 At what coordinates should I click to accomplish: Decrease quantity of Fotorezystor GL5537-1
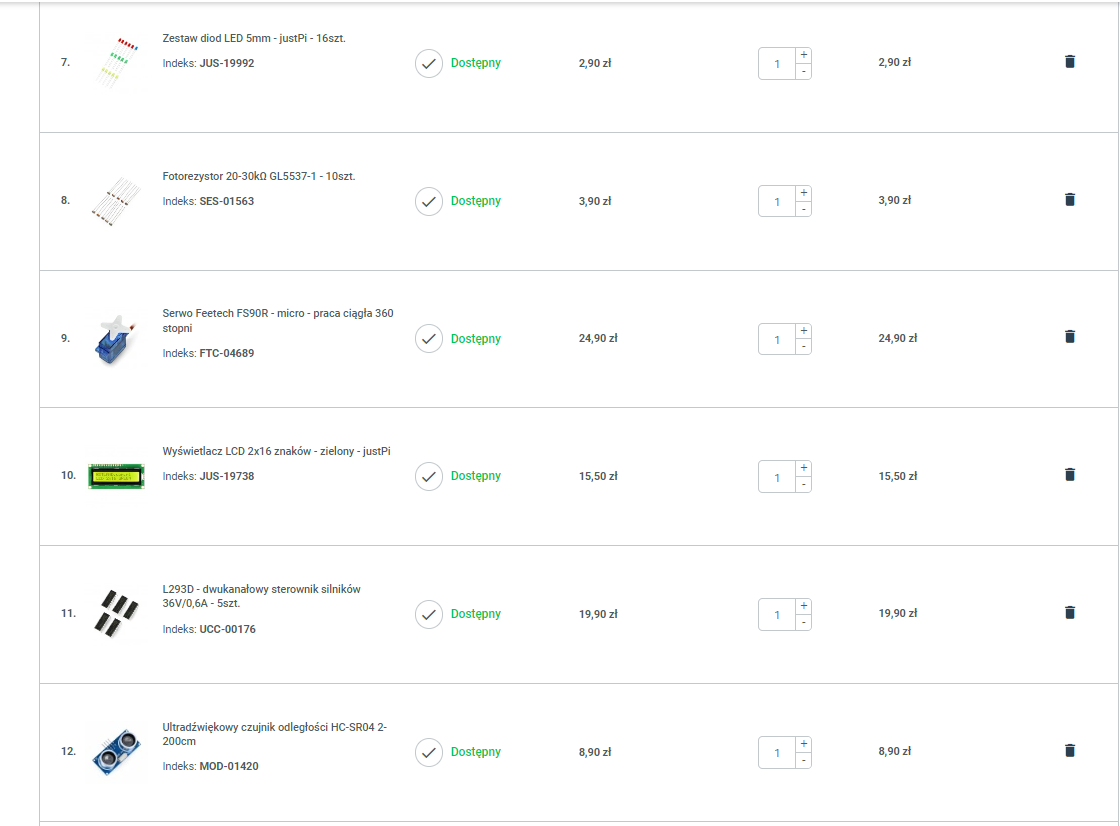[804, 209]
